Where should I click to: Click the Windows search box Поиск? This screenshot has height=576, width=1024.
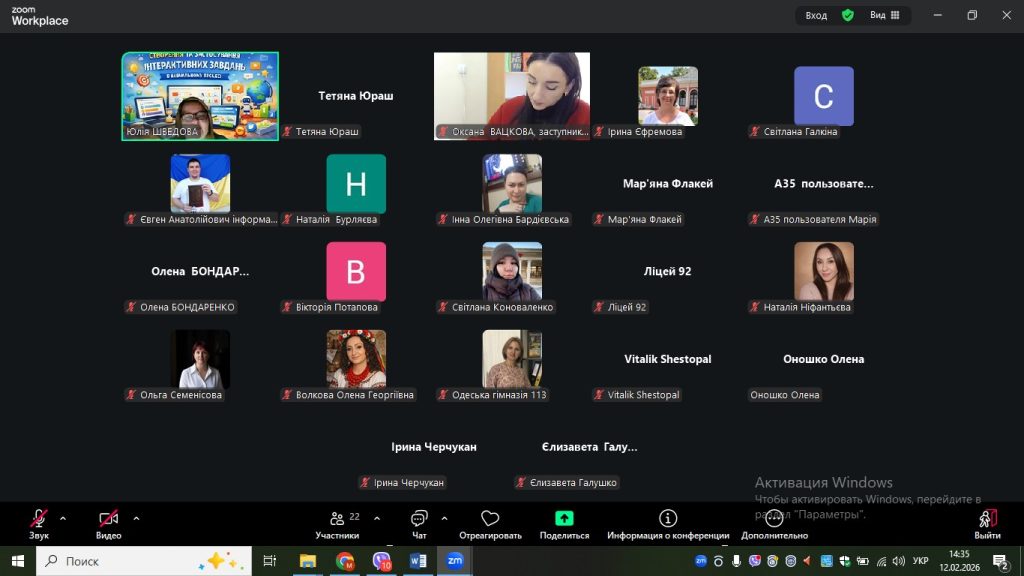click(145, 561)
